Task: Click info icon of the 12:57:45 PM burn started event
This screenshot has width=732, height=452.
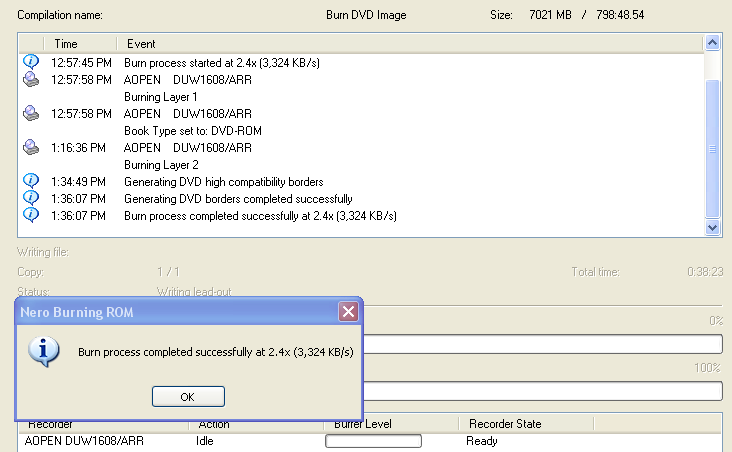Action: pos(31,62)
